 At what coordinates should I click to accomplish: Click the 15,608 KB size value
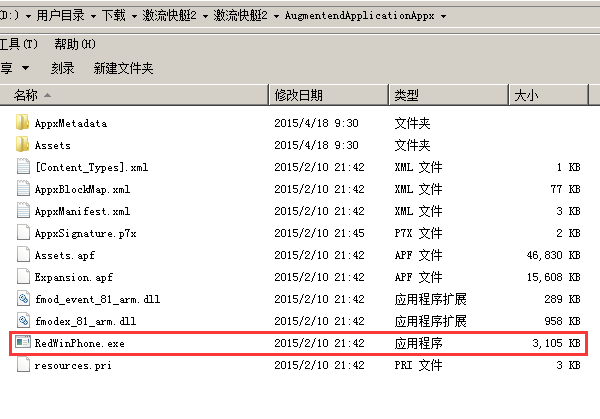[x=553, y=277]
